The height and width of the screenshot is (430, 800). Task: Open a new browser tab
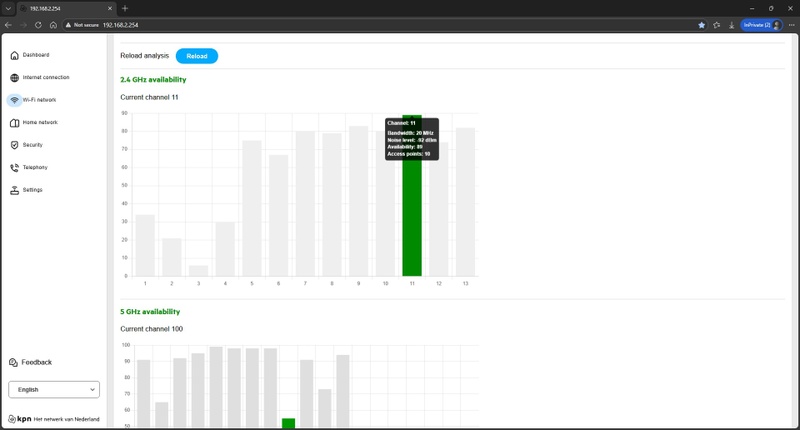click(125, 8)
